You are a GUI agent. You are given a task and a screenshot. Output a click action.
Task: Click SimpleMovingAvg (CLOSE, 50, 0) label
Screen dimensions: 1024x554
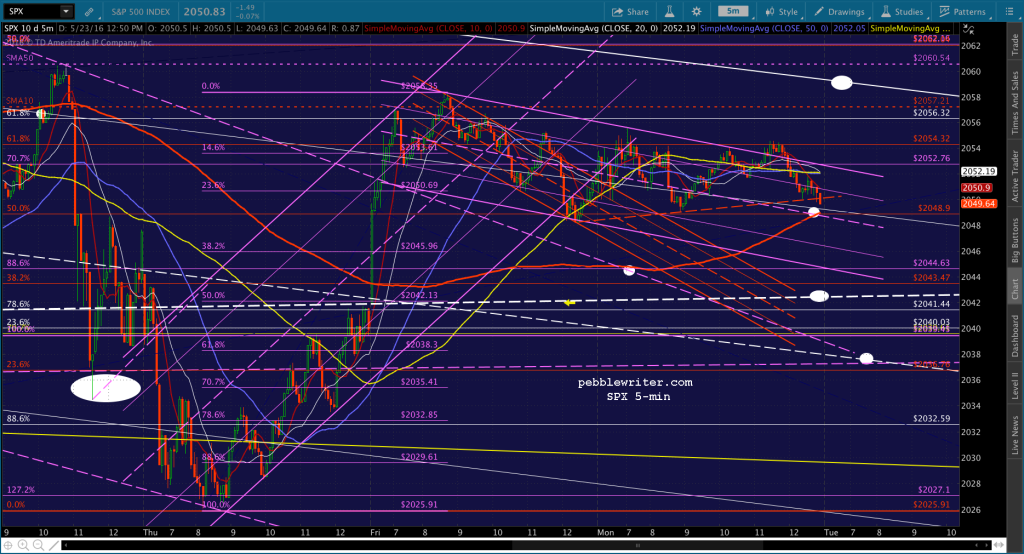point(764,29)
